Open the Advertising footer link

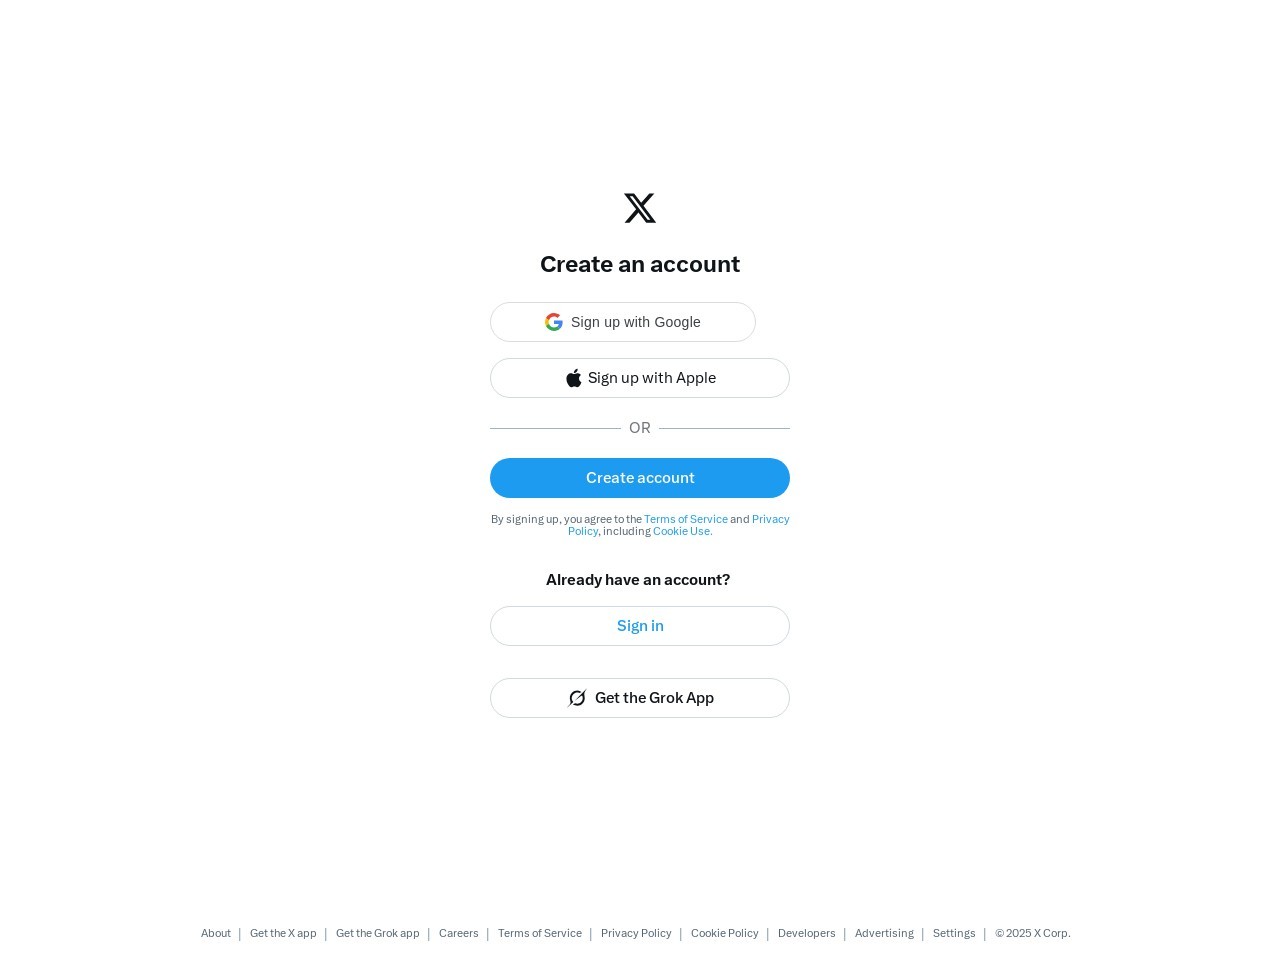884,933
